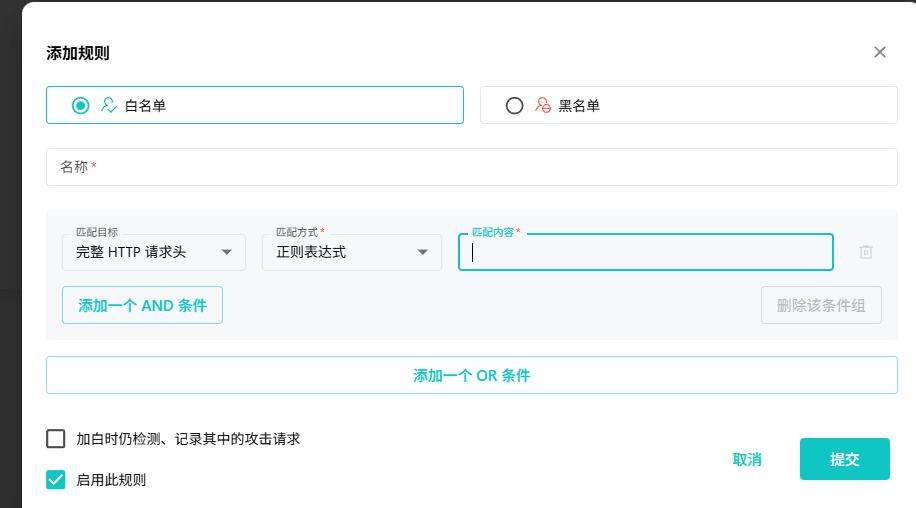Click the arrow on the 匹配方式 selector
Screen dimensions: 916x508
coord(423,252)
